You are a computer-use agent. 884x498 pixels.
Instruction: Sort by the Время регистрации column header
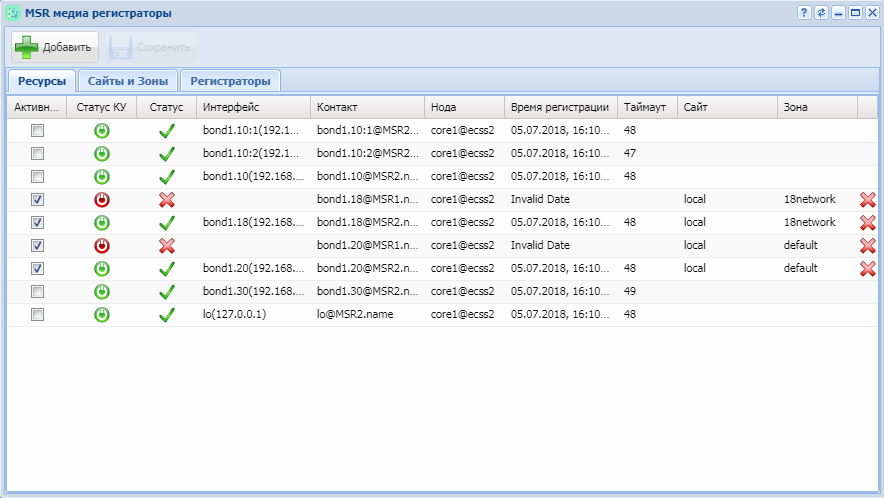click(x=560, y=107)
